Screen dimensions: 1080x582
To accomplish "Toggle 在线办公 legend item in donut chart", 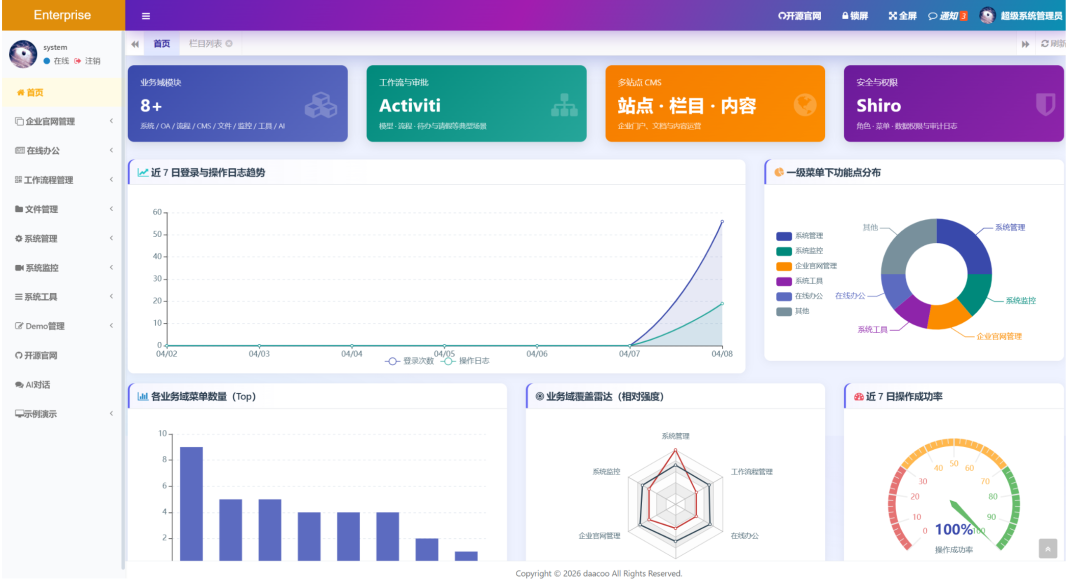I will (800, 296).
